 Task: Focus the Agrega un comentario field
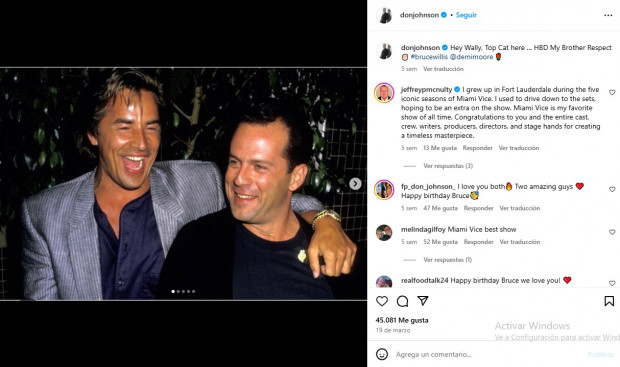coord(489,354)
